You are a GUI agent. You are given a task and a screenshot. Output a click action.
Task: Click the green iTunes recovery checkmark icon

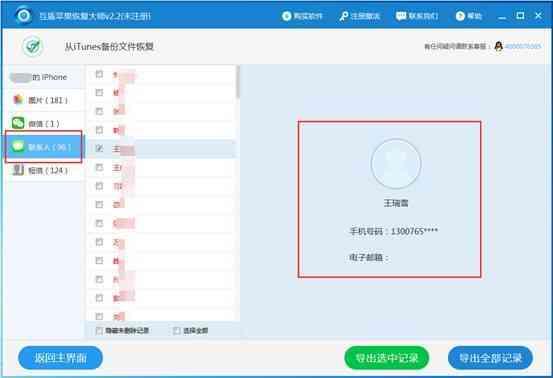click(33, 46)
